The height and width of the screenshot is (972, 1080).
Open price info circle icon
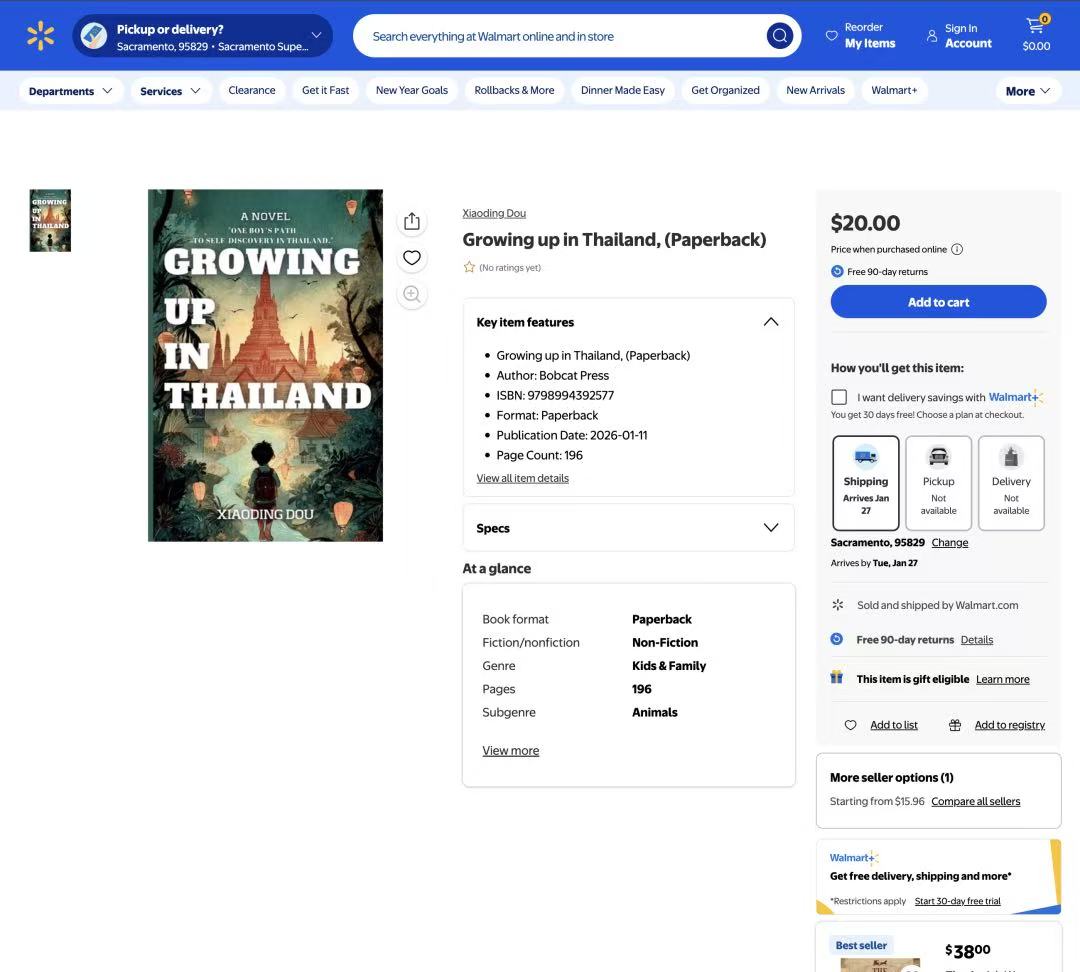click(957, 249)
